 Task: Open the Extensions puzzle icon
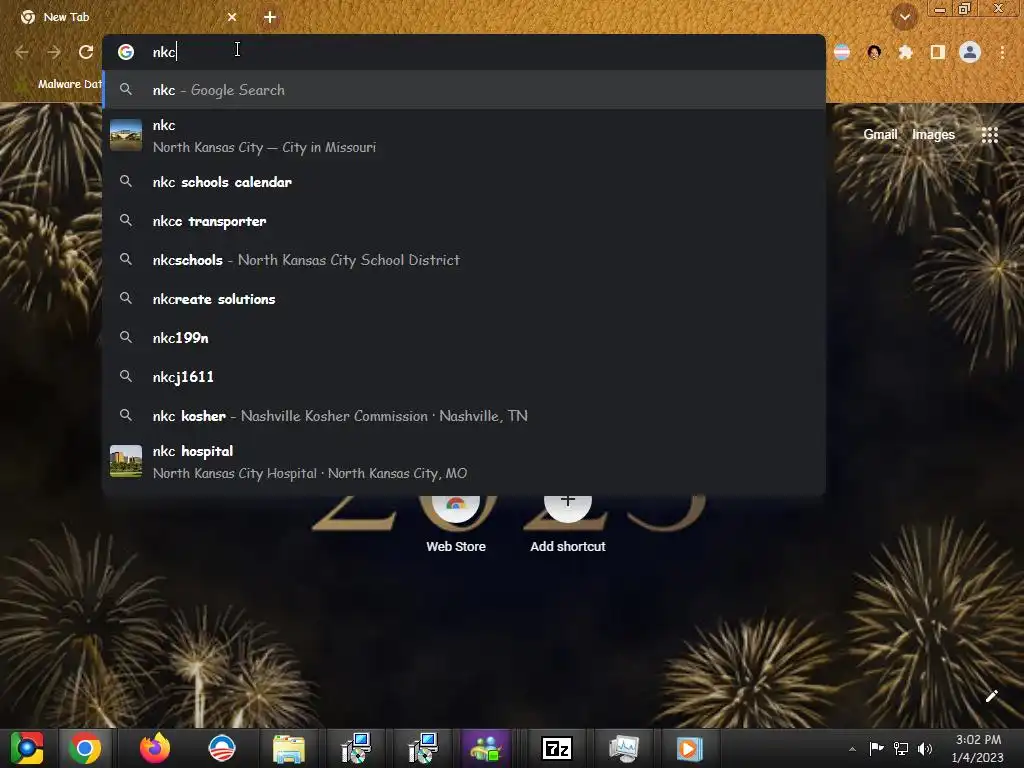(x=905, y=52)
